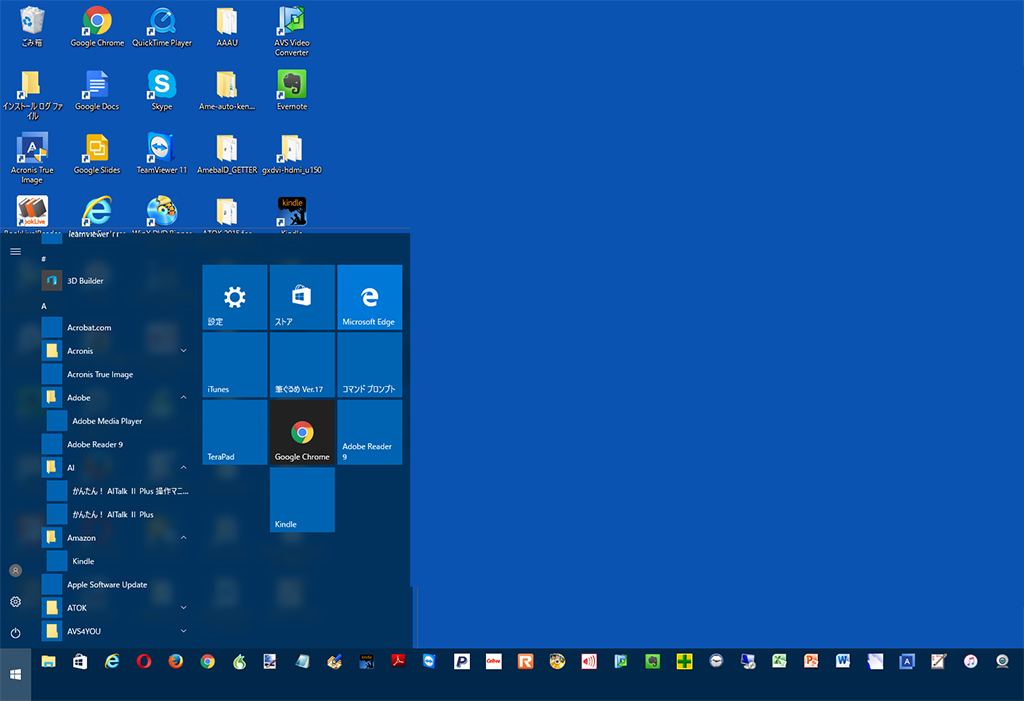1024x701 pixels.
Task: Select the インストールログファイル desktop folder
Action: [x=32, y=95]
